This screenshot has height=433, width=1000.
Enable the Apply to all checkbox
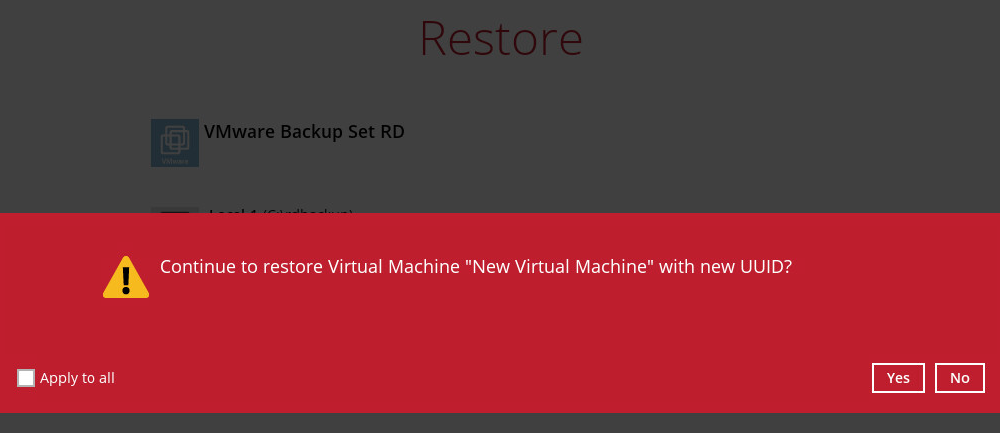pyautogui.click(x=26, y=378)
